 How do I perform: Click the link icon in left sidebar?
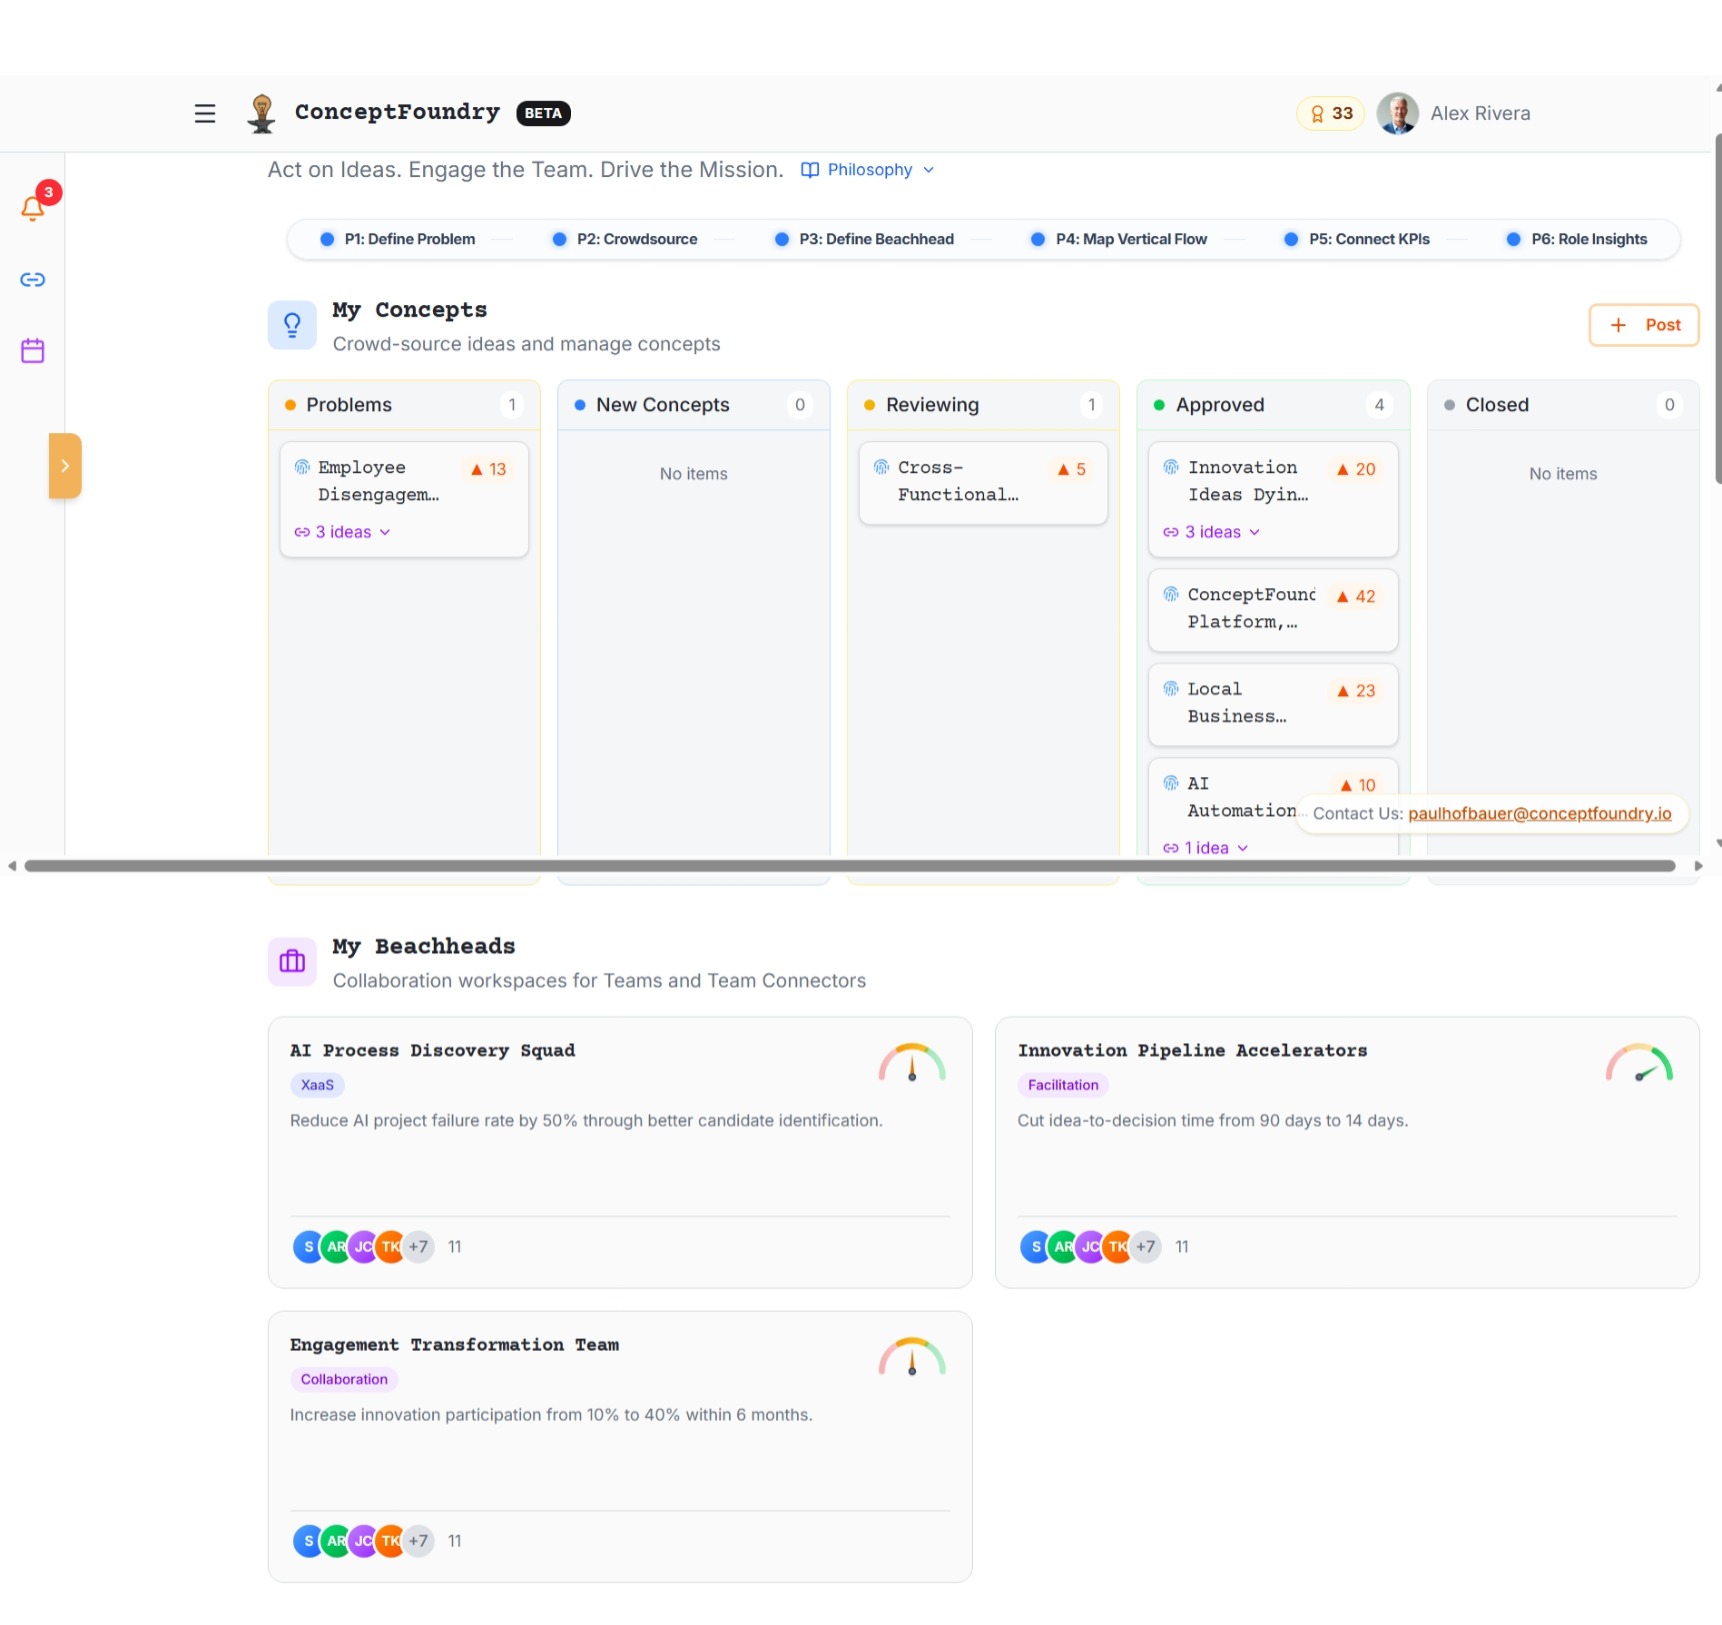(x=33, y=280)
